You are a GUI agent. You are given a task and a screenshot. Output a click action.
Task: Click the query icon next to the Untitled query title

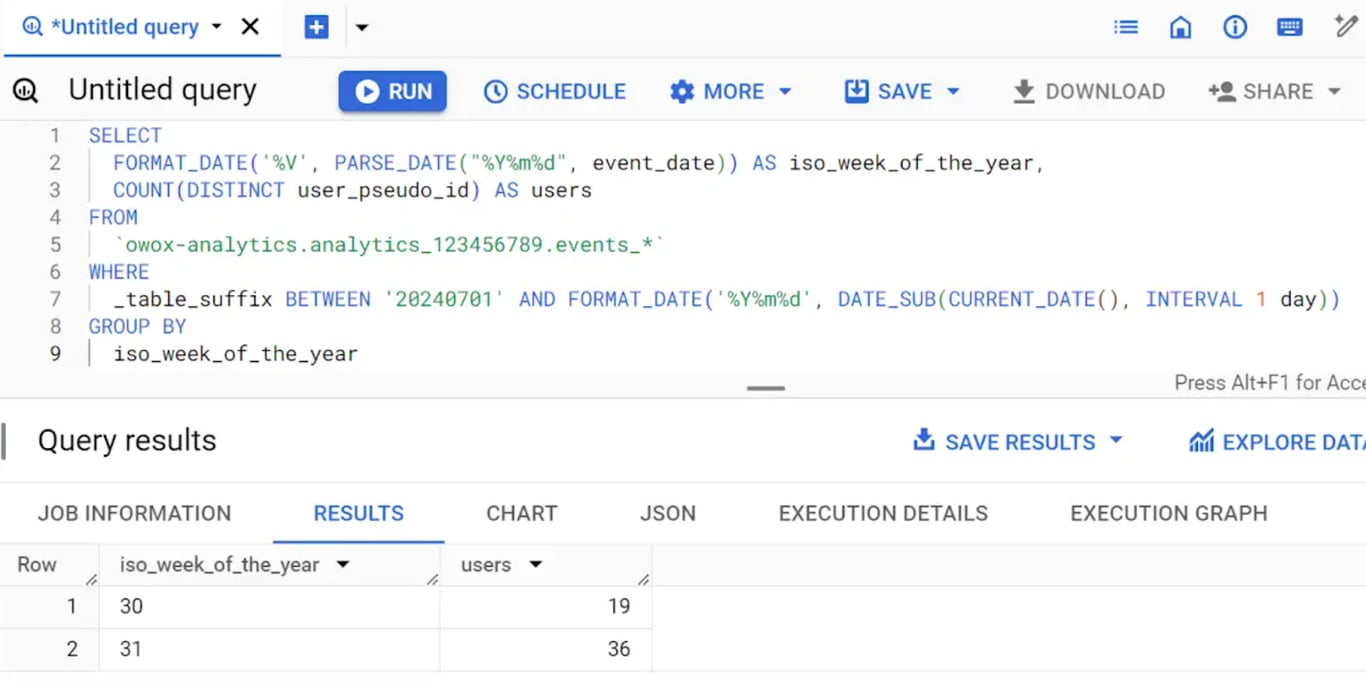click(25, 91)
